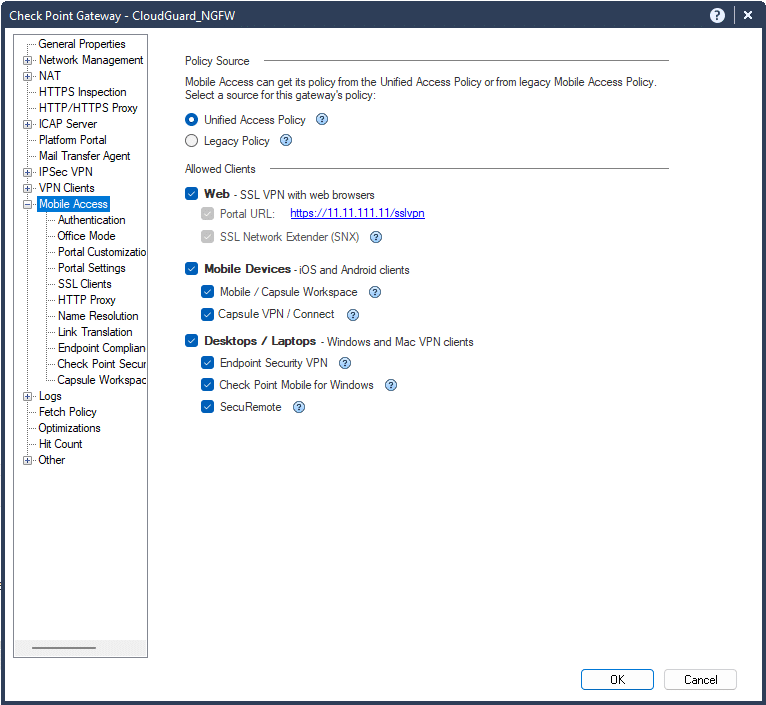The image size is (766, 705).
Task: Click help icon beside Legacy Policy
Action: tap(286, 141)
